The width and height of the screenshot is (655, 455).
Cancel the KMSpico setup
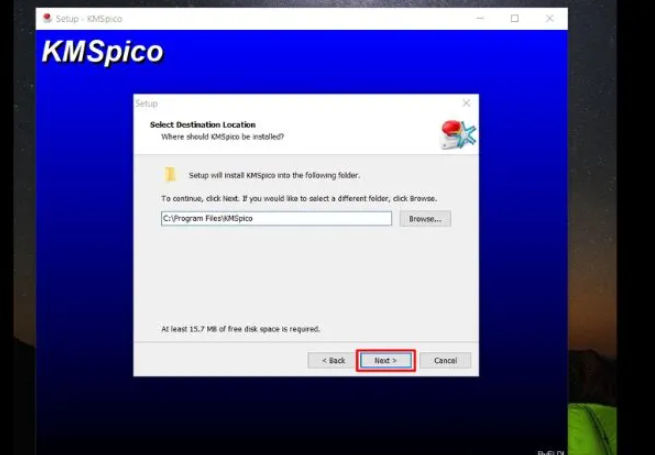pyautogui.click(x=445, y=360)
